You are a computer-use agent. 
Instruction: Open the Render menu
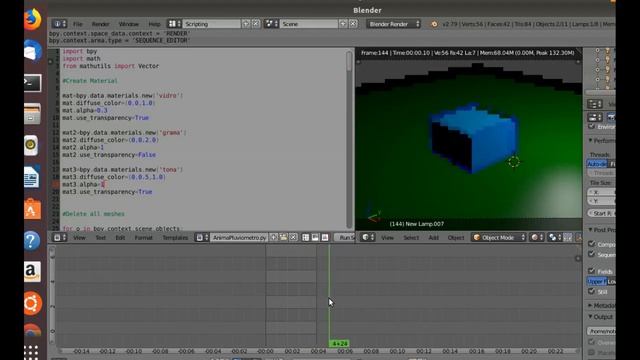pyautogui.click(x=100, y=24)
